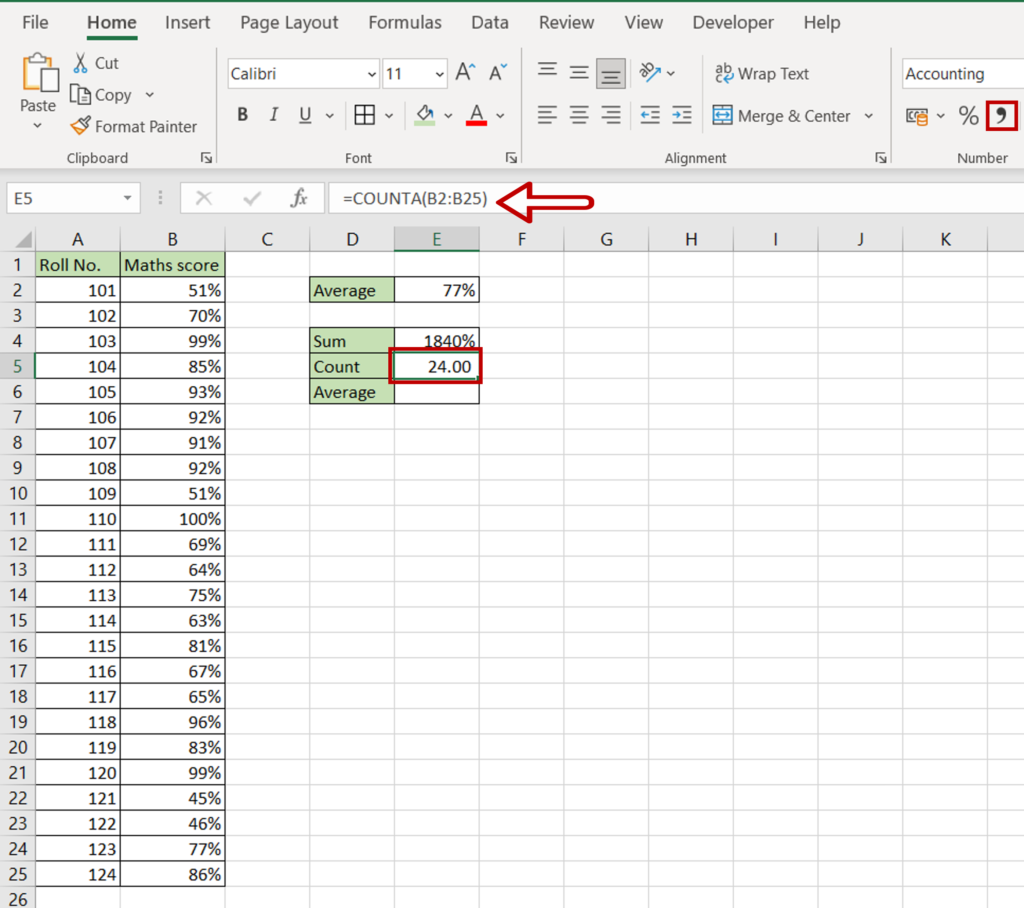The image size is (1024, 908).
Task: Open the Developer tab
Action: coord(732,22)
